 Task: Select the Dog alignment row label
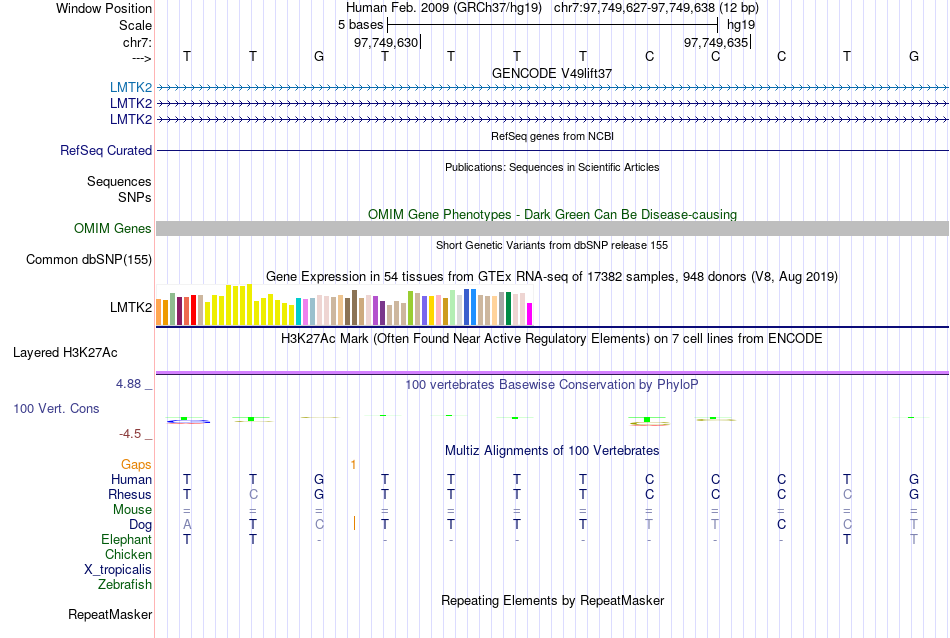pyautogui.click(x=141, y=525)
